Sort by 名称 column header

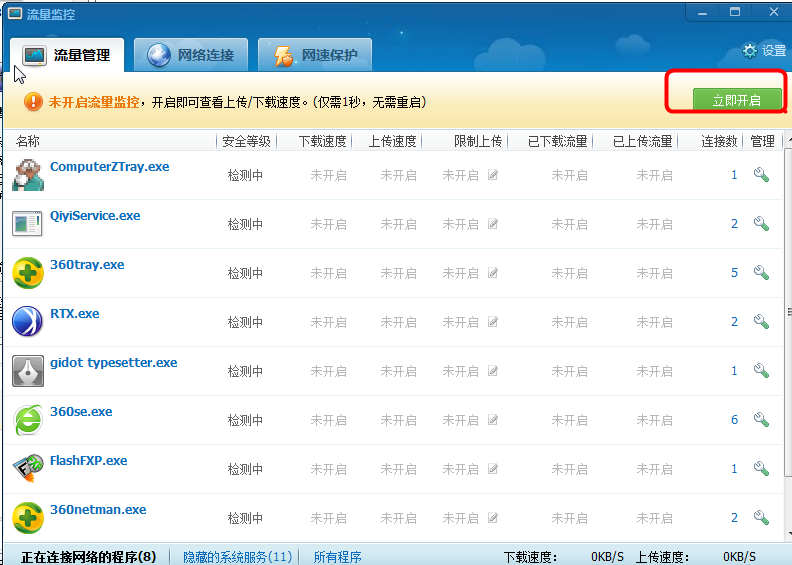(110, 141)
